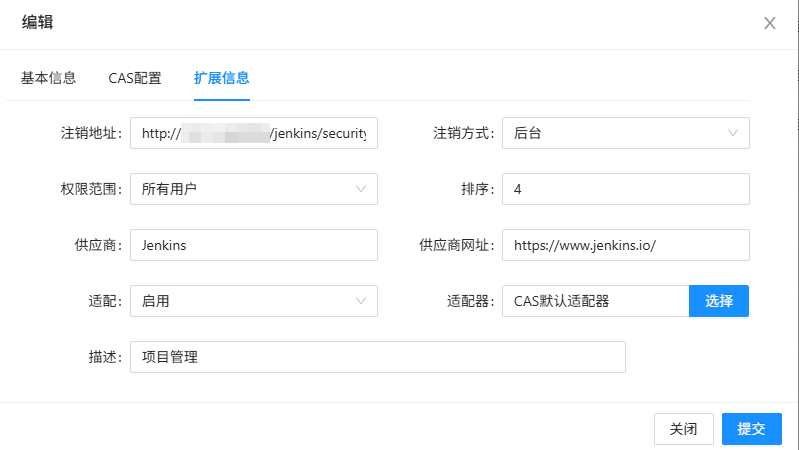Focus the 注销地址 URL input field

tap(254, 133)
